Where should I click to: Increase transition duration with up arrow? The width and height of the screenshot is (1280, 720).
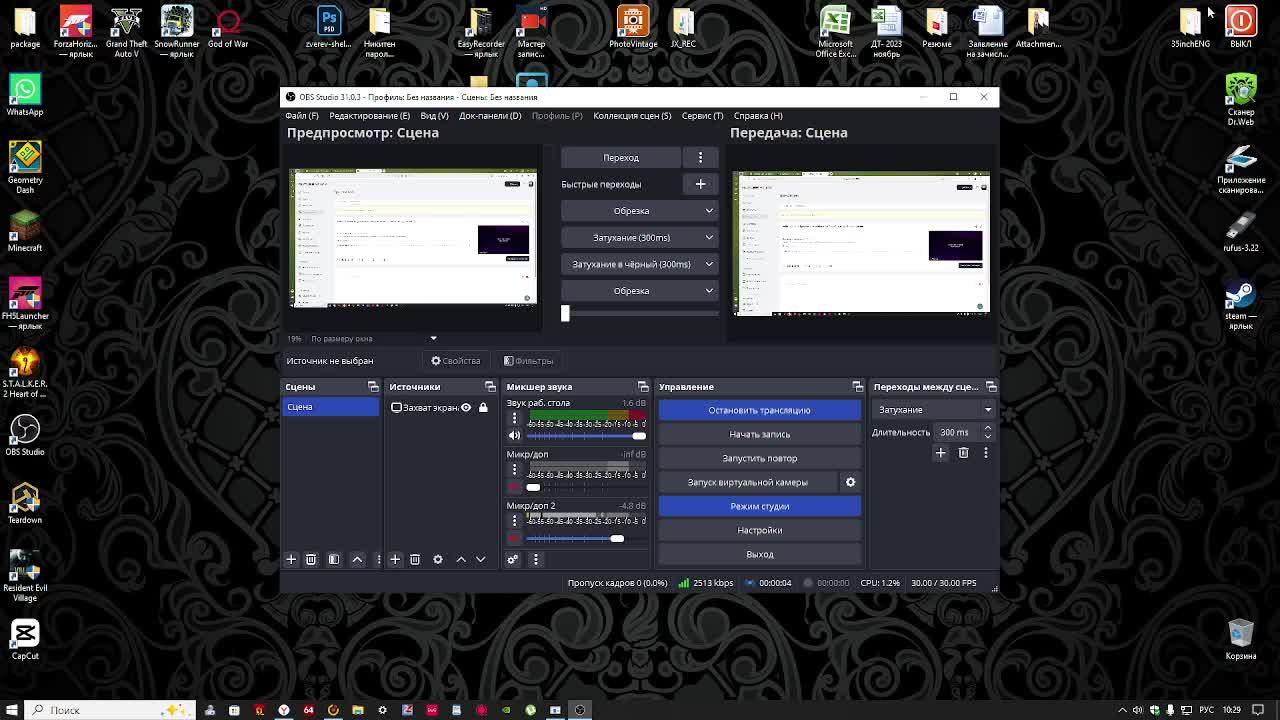click(x=987, y=428)
